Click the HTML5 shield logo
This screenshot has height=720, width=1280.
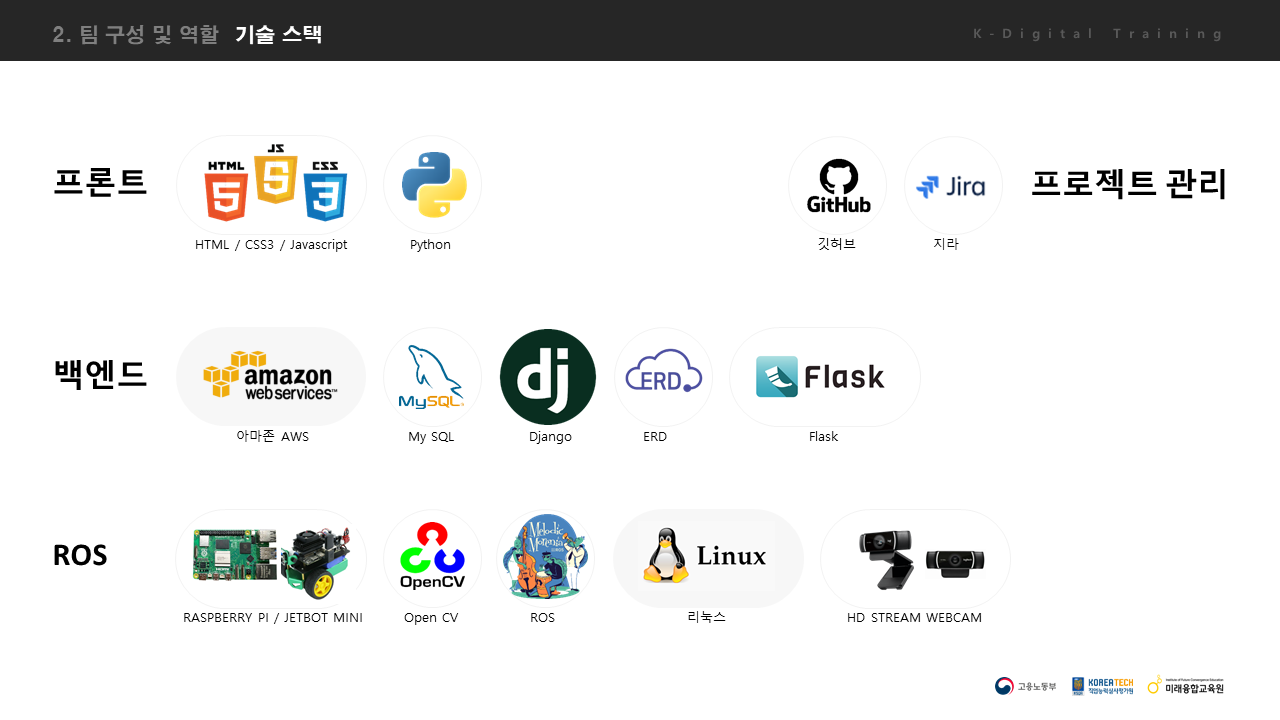tap(227, 190)
